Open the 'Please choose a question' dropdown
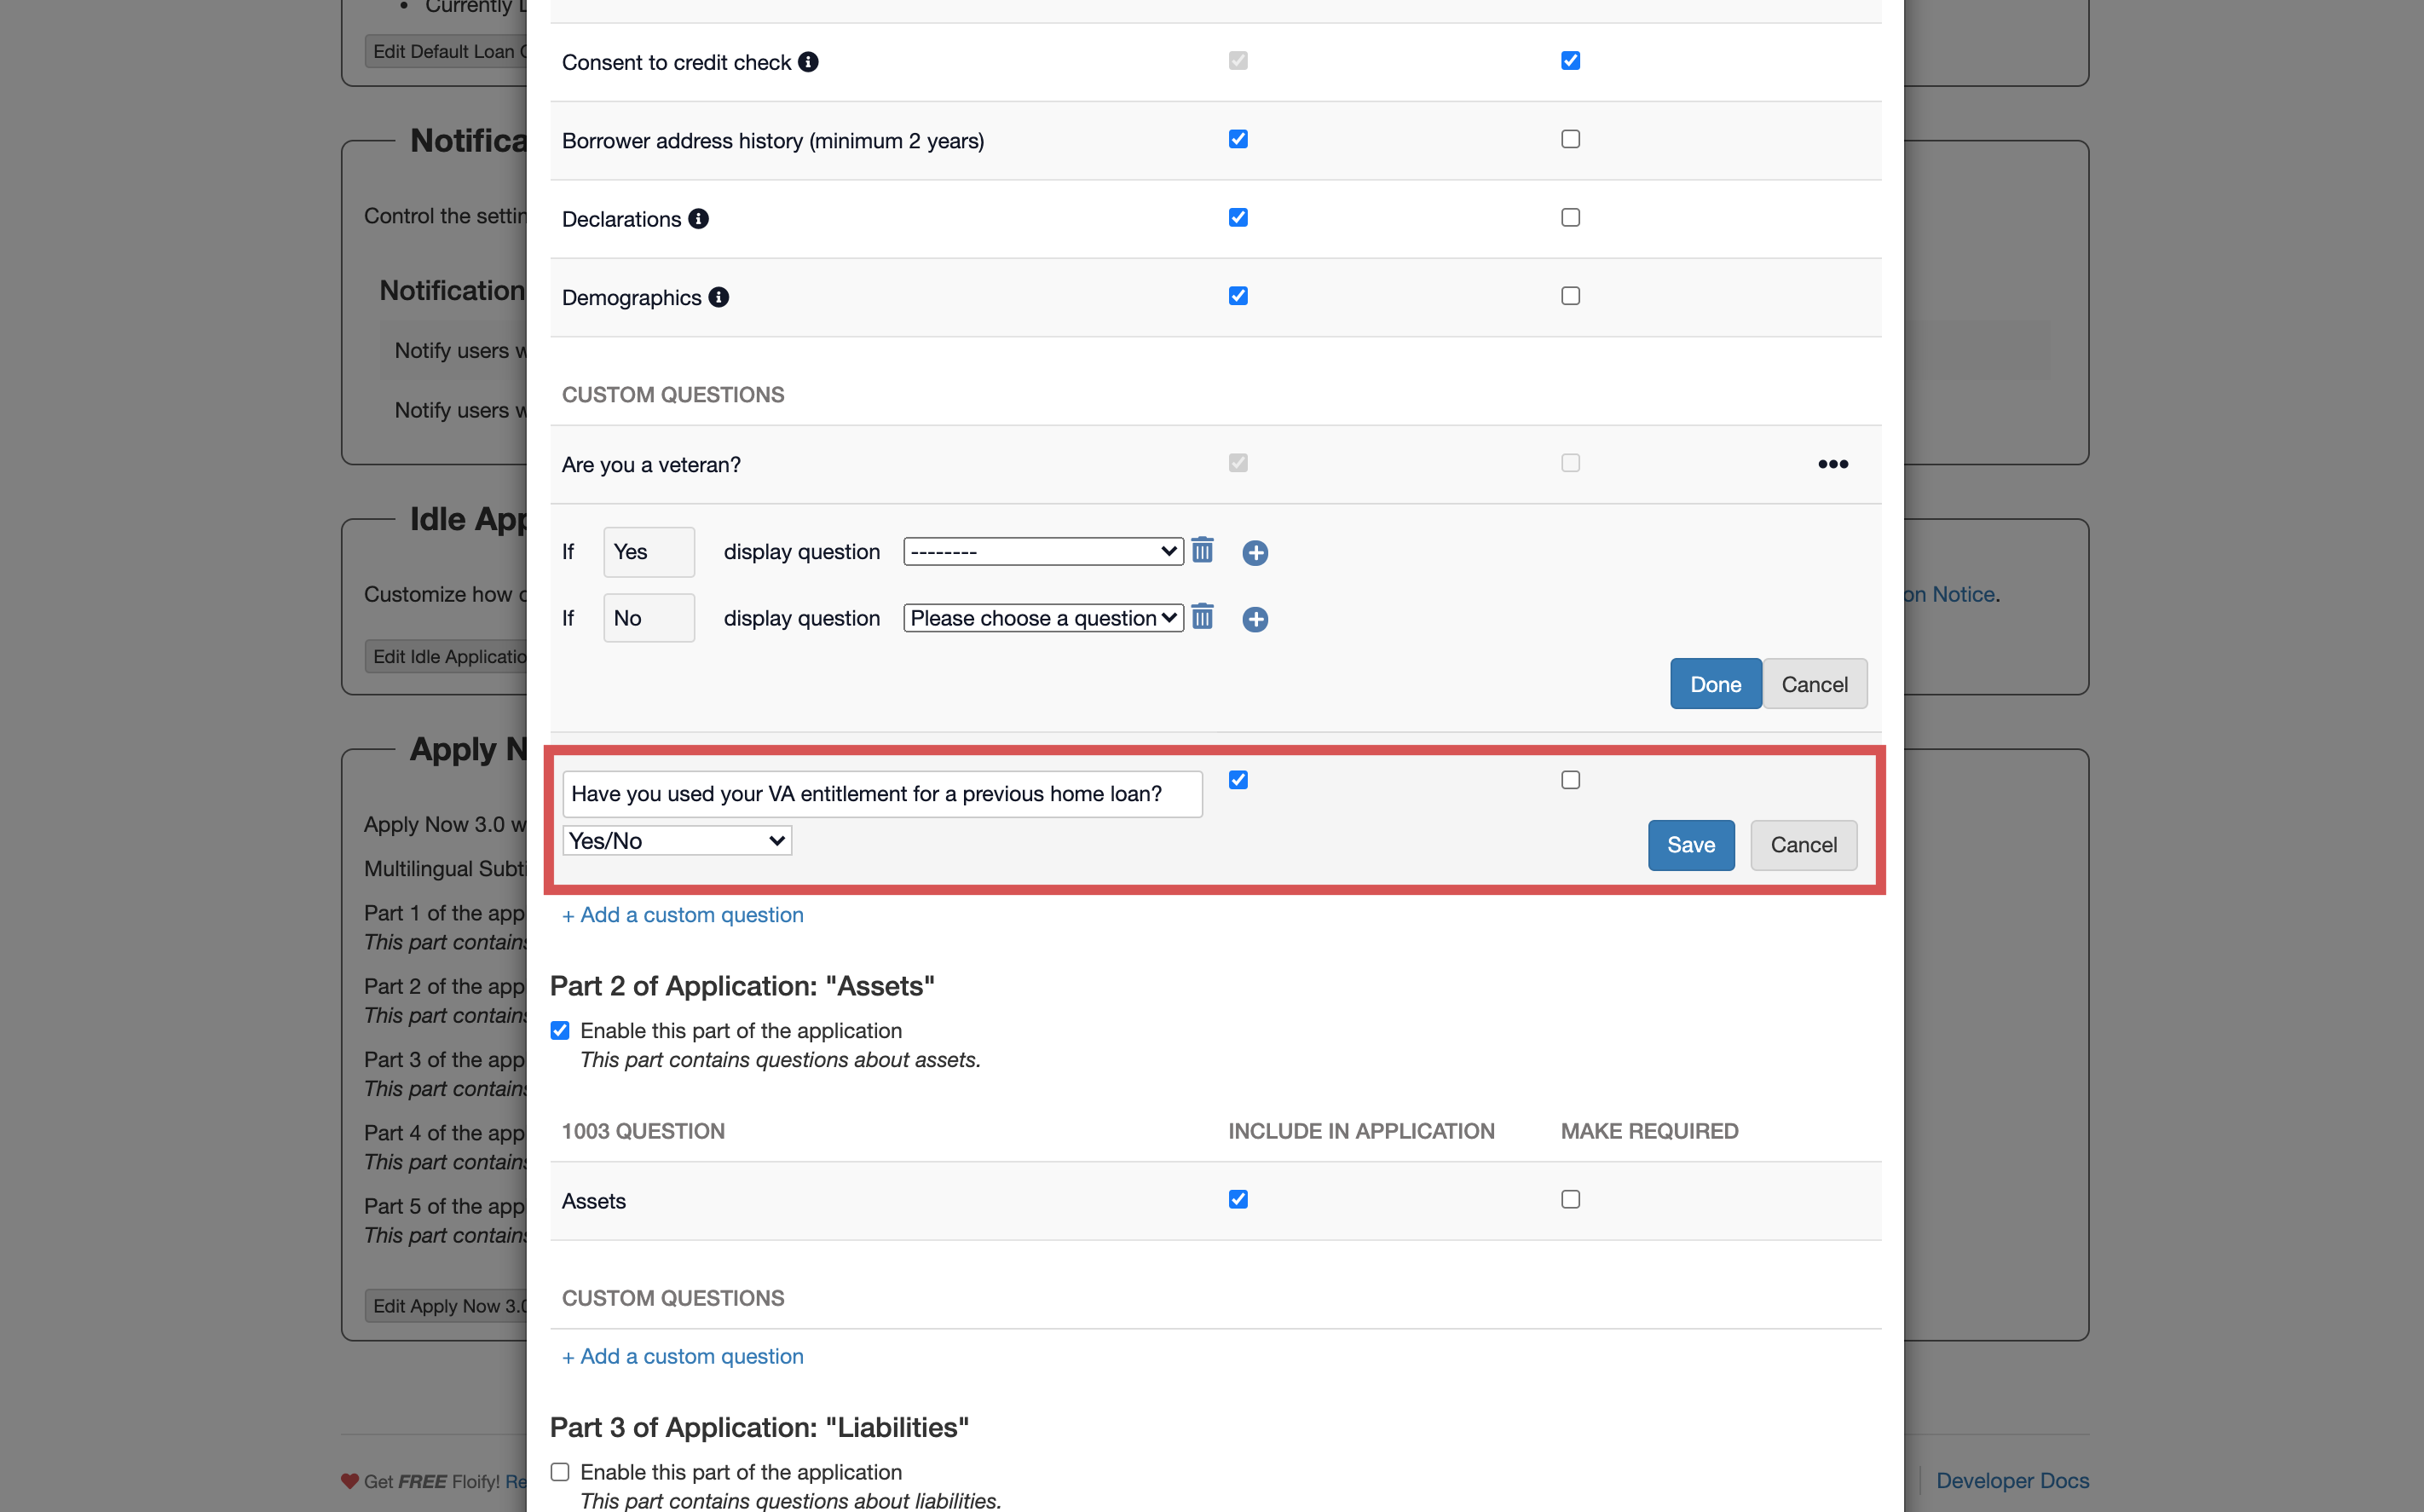This screenshot has height=1512, width=2424. point(1042,618)
